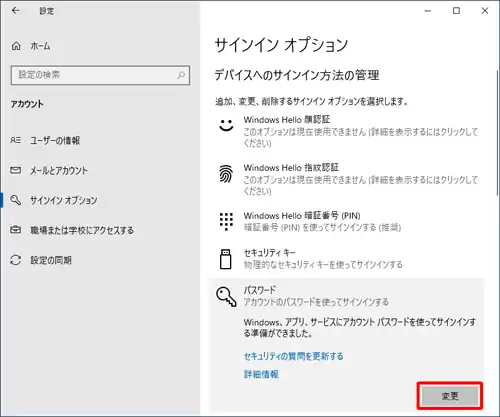The width and height of the screenshot is (500, 417).
Task: Expand the Windows Hello 指紋認証 option
Action: click(346, 179)
